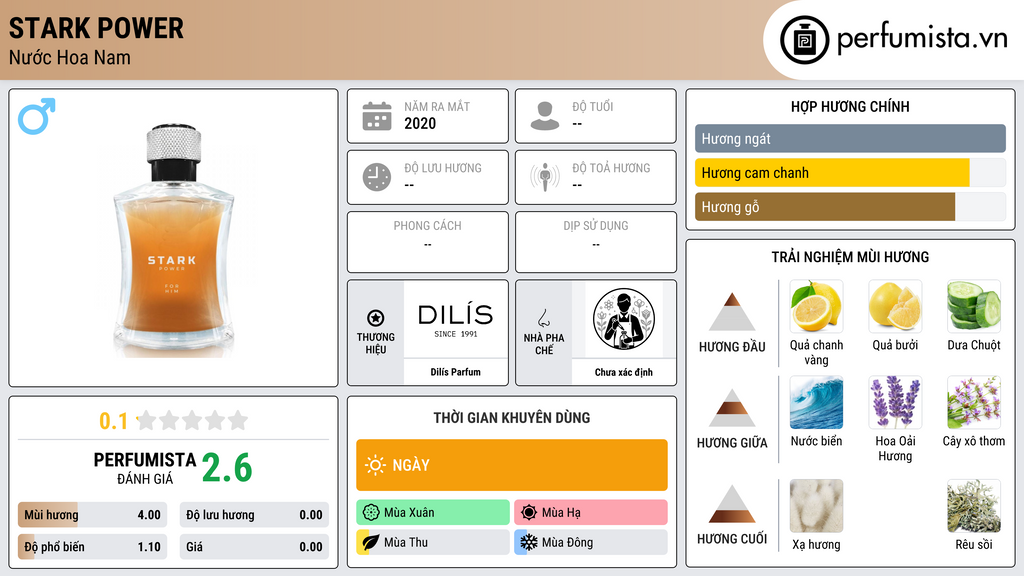Open the perfumer illustration above Chưa xác định
The image size is (1024, 576).
pos(624,320)
